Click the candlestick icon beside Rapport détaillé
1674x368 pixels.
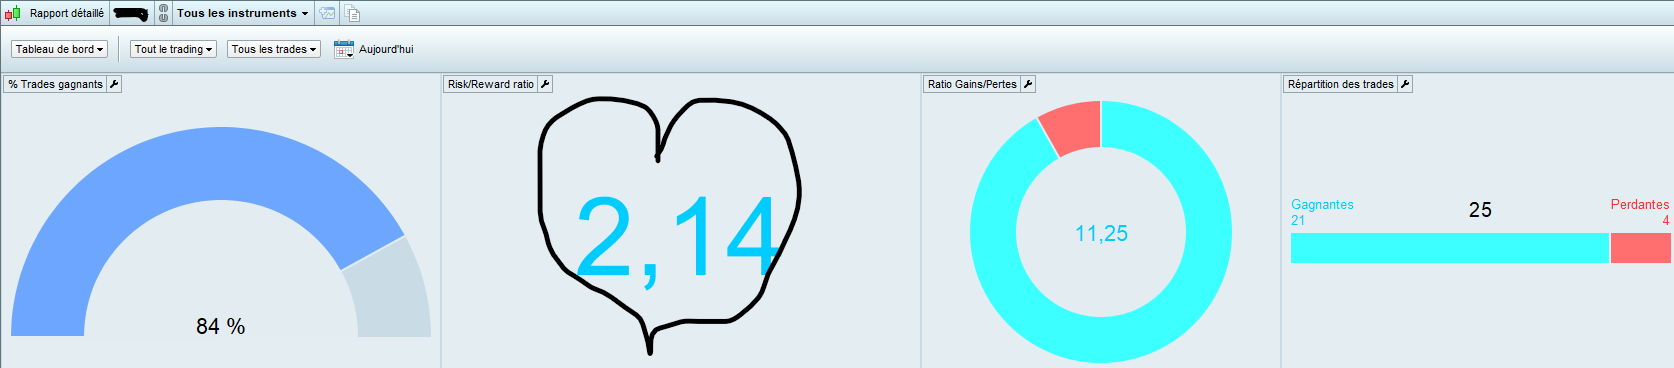[x=12, y=14]
